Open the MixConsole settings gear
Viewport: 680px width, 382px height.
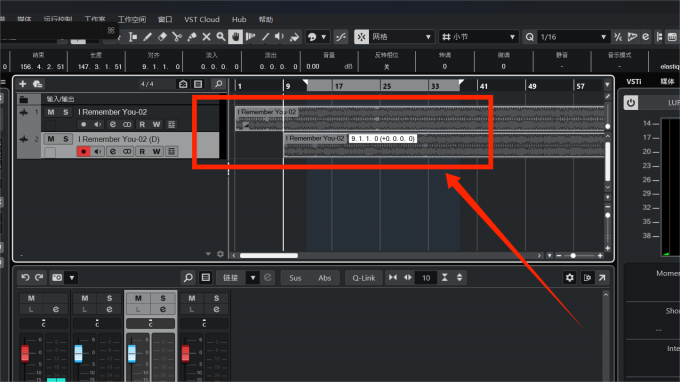(569, 278)
